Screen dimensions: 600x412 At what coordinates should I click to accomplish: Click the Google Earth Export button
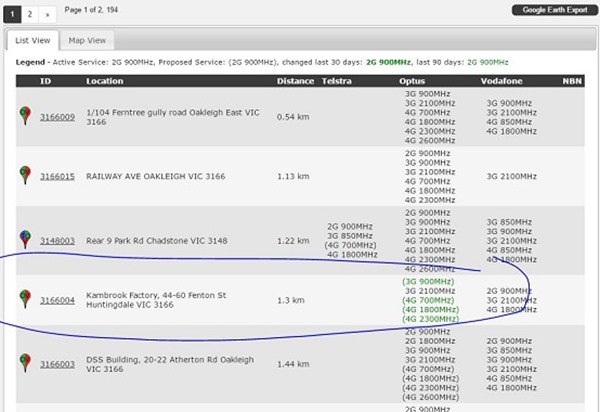click(555, 10)
